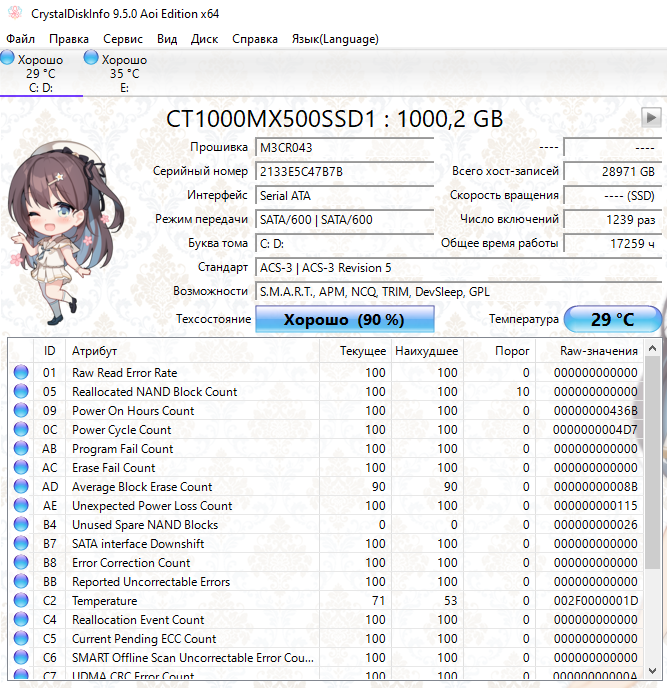Viewport: 667px width, 688px height.
Task: Click the Raw-значения column header
Action: [589, 351]
